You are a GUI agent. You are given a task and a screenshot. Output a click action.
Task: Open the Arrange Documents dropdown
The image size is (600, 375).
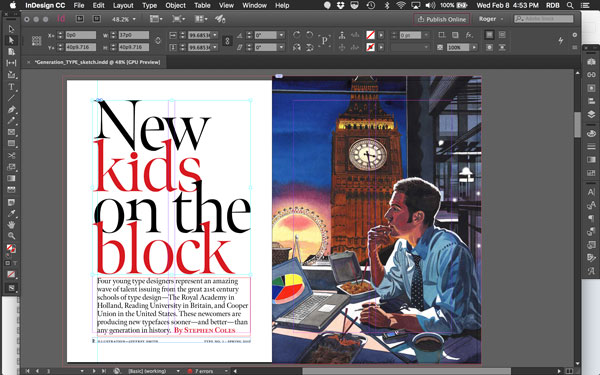(200, 19)
